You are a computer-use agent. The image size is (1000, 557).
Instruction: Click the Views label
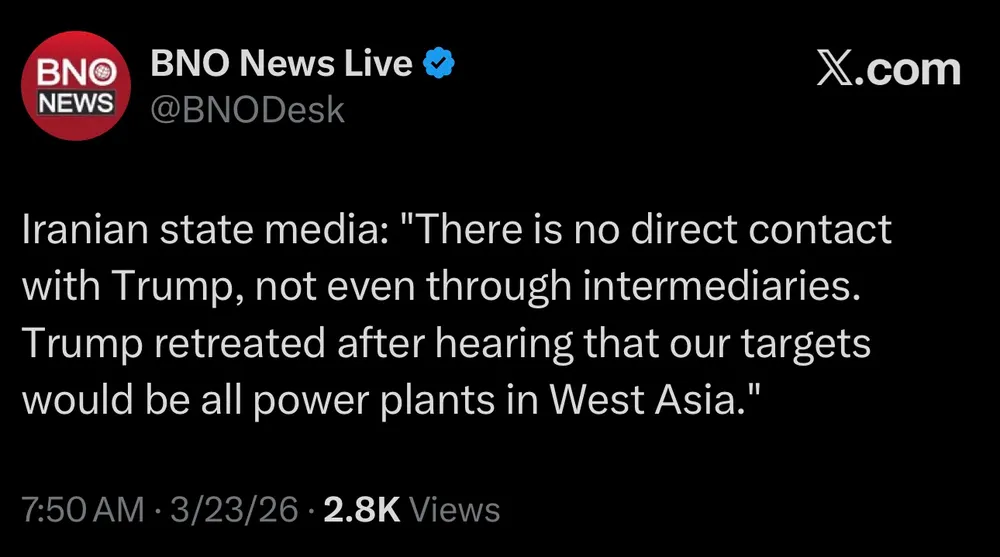[455, 510]
